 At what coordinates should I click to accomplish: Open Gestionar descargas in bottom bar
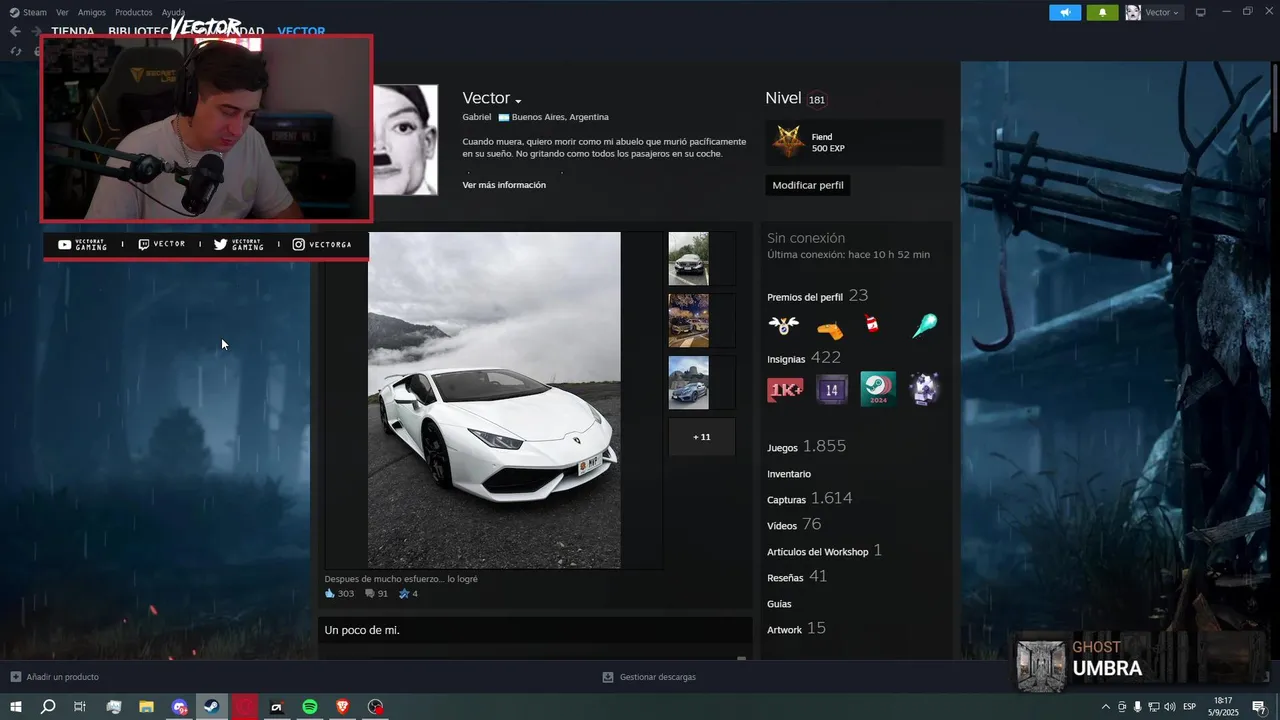tap(649, 677)
